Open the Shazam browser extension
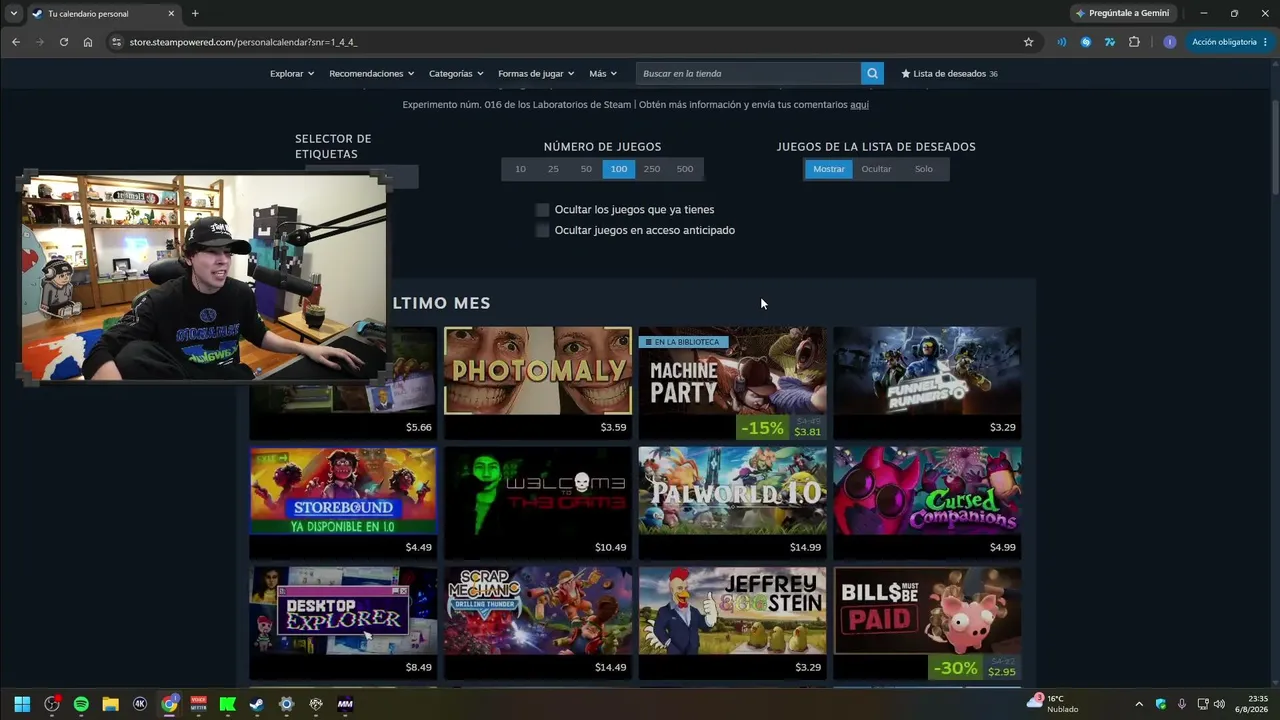Viewport: 1280px width, 720px height. coord(1086,42)
